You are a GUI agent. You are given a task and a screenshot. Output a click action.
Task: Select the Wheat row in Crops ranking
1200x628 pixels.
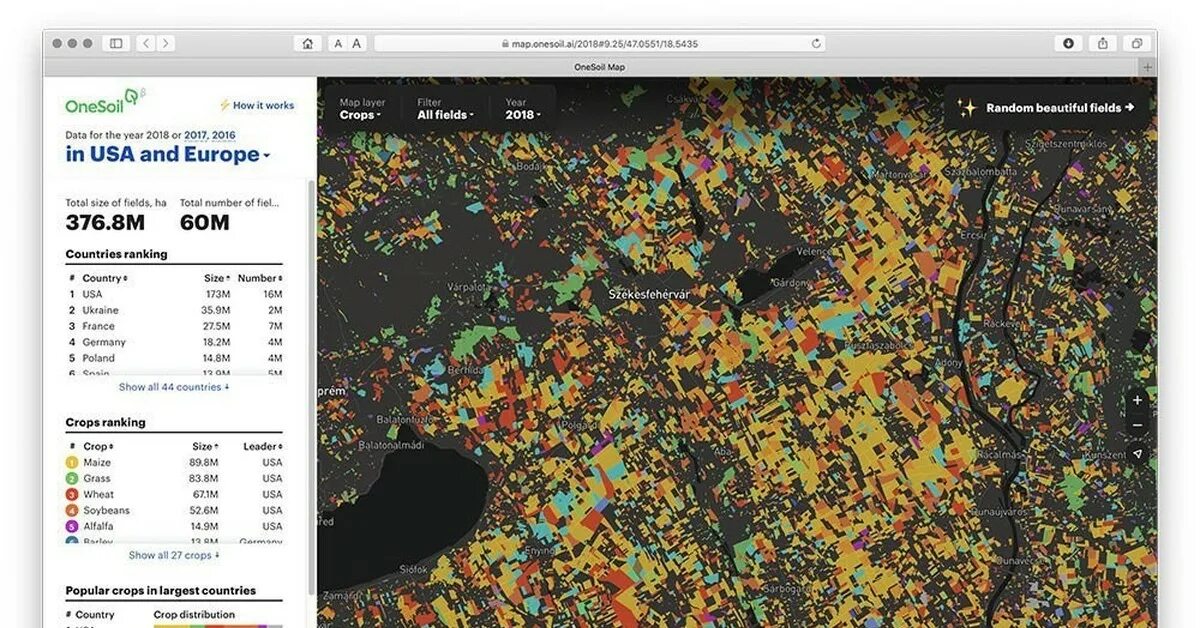[174, 495]
